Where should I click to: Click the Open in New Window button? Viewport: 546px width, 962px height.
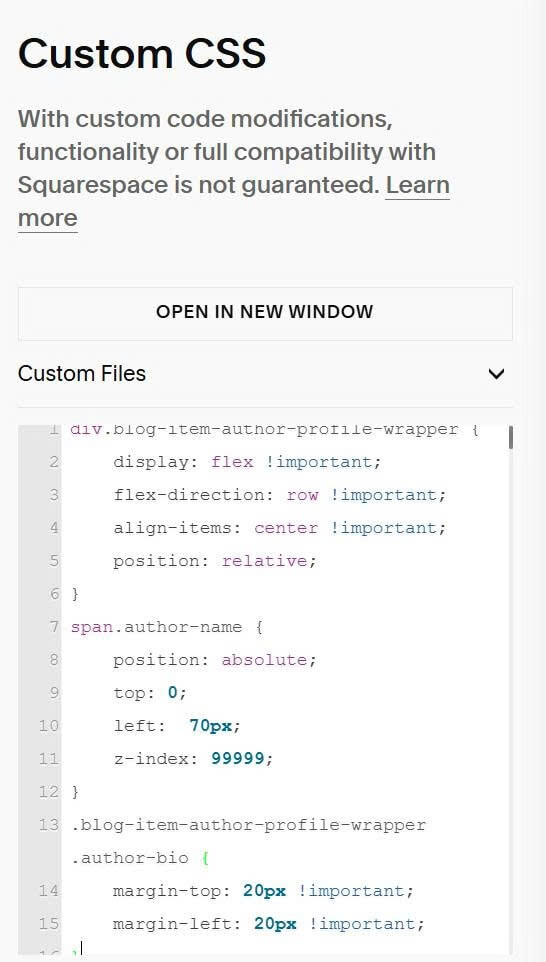(x=265, y=313)
